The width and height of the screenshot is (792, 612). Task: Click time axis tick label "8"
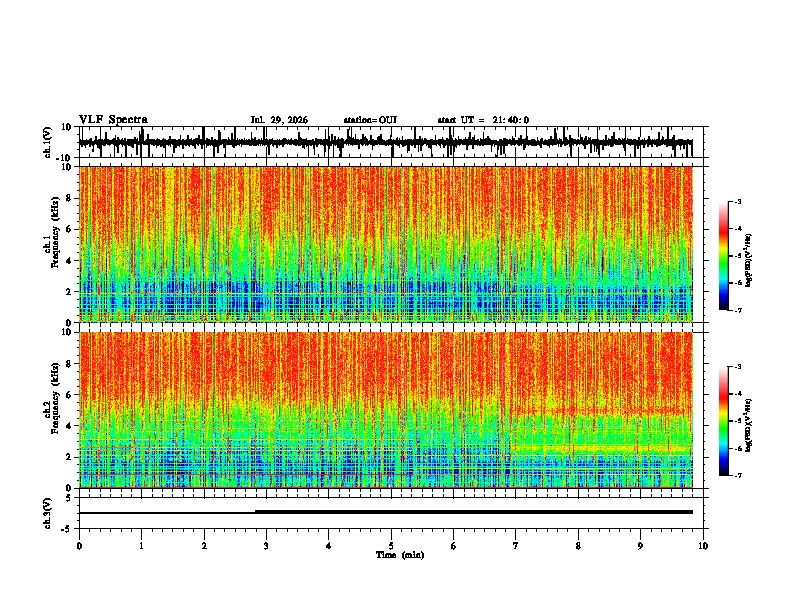[578, 546]
